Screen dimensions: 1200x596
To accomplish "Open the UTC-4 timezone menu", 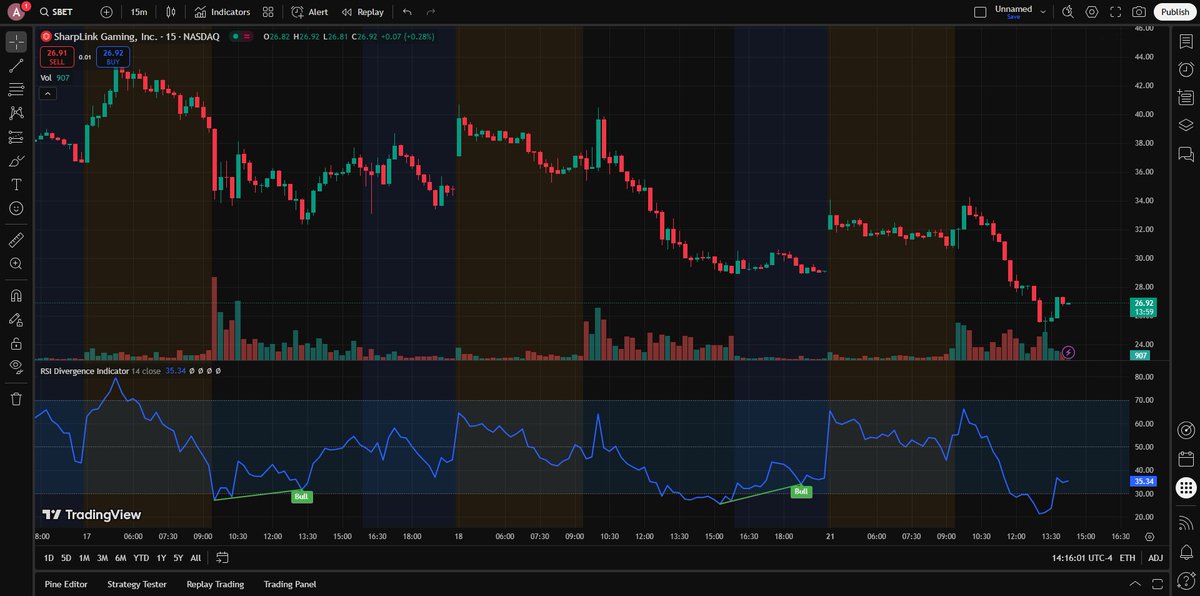I will tap(1081, 557).
